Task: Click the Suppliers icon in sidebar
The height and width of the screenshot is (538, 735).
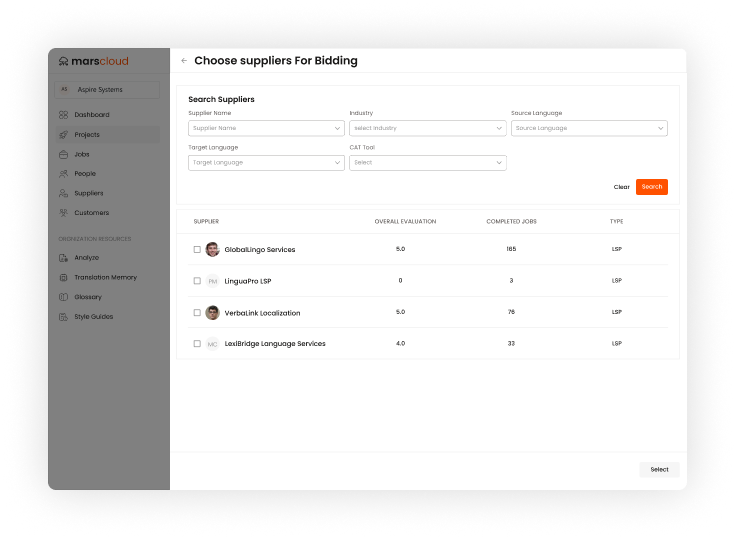Action: (x=64, y=193)
